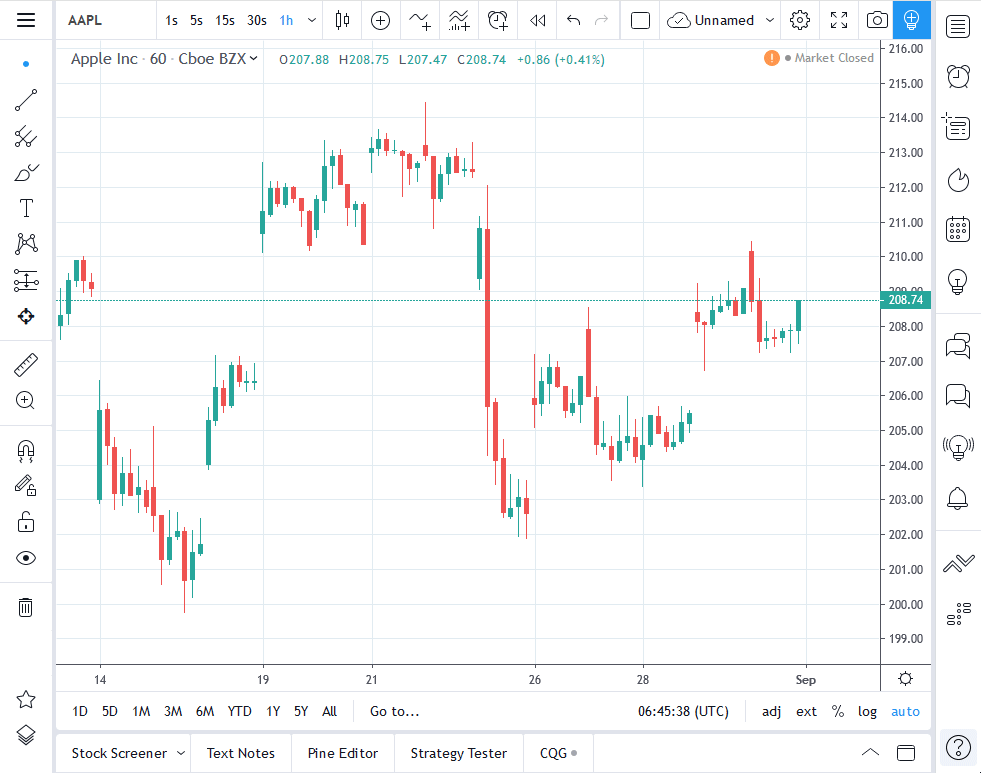Image resolution: width=981 pixels, height=773 pixels.
Task: Remove all drawings with trash icon
Action: pyautogui.click(x=25, y=607)
